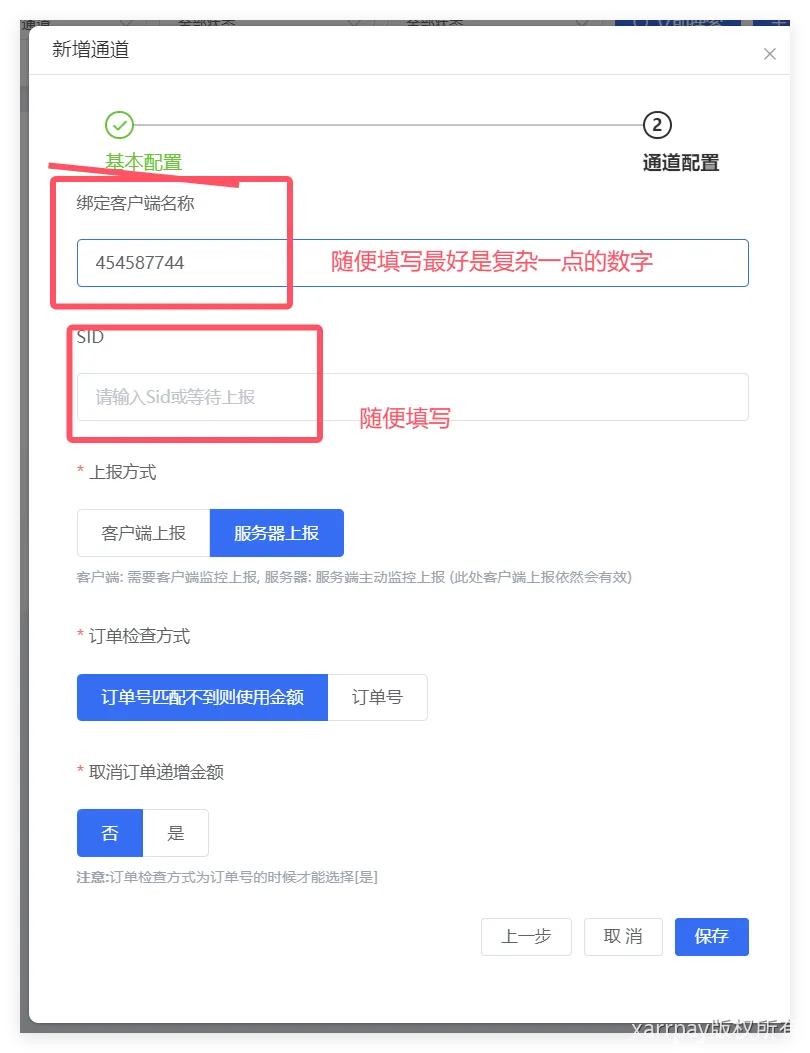Go back with the 上一步 button
This screenshot has width=810, height=1053.
click(526, 936)
